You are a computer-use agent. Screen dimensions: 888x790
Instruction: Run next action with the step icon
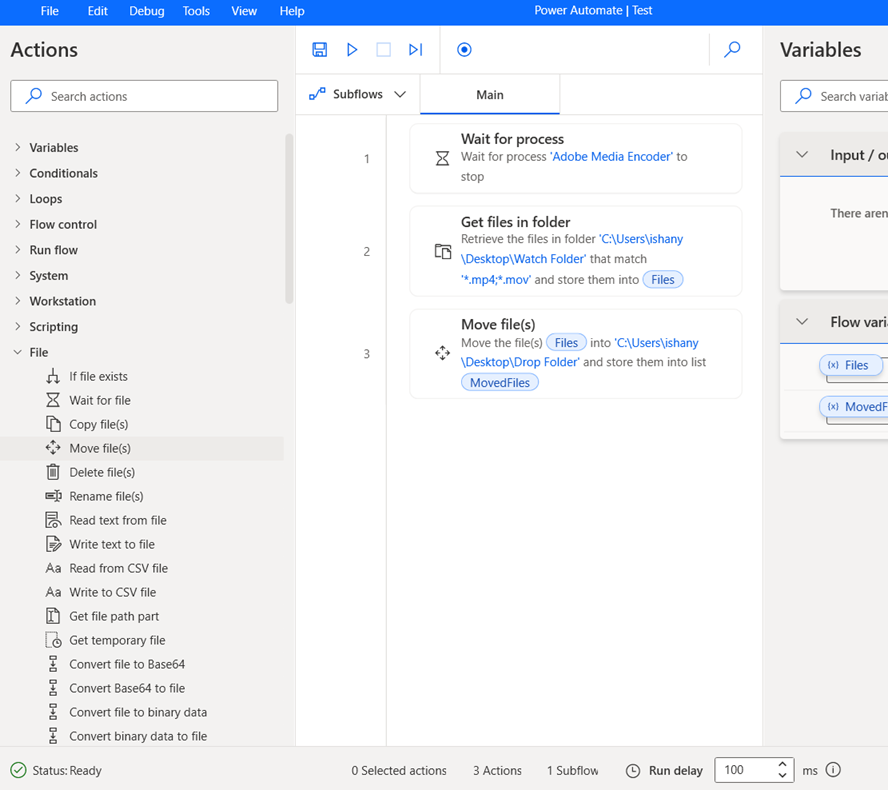[x=416, y=50]
